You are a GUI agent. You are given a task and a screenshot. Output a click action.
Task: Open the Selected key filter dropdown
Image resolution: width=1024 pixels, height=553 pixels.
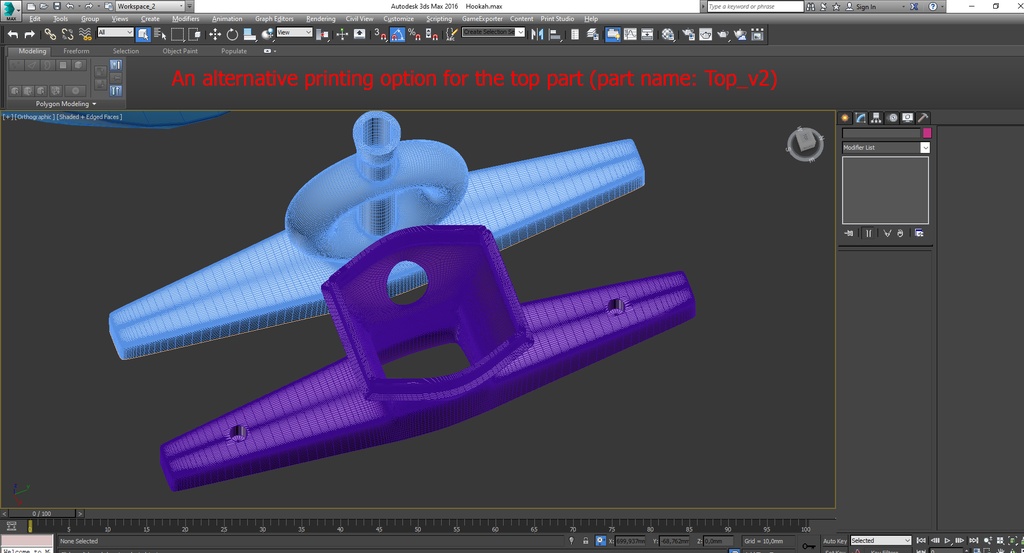click(x=880, y=541)
